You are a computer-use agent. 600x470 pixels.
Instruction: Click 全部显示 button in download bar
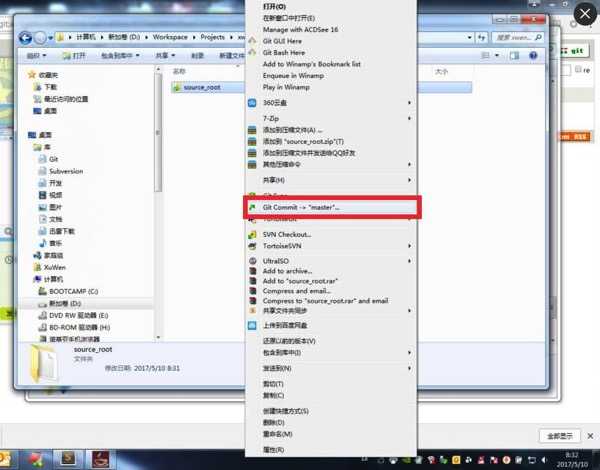pyautogui.click(x=559, y=436)
